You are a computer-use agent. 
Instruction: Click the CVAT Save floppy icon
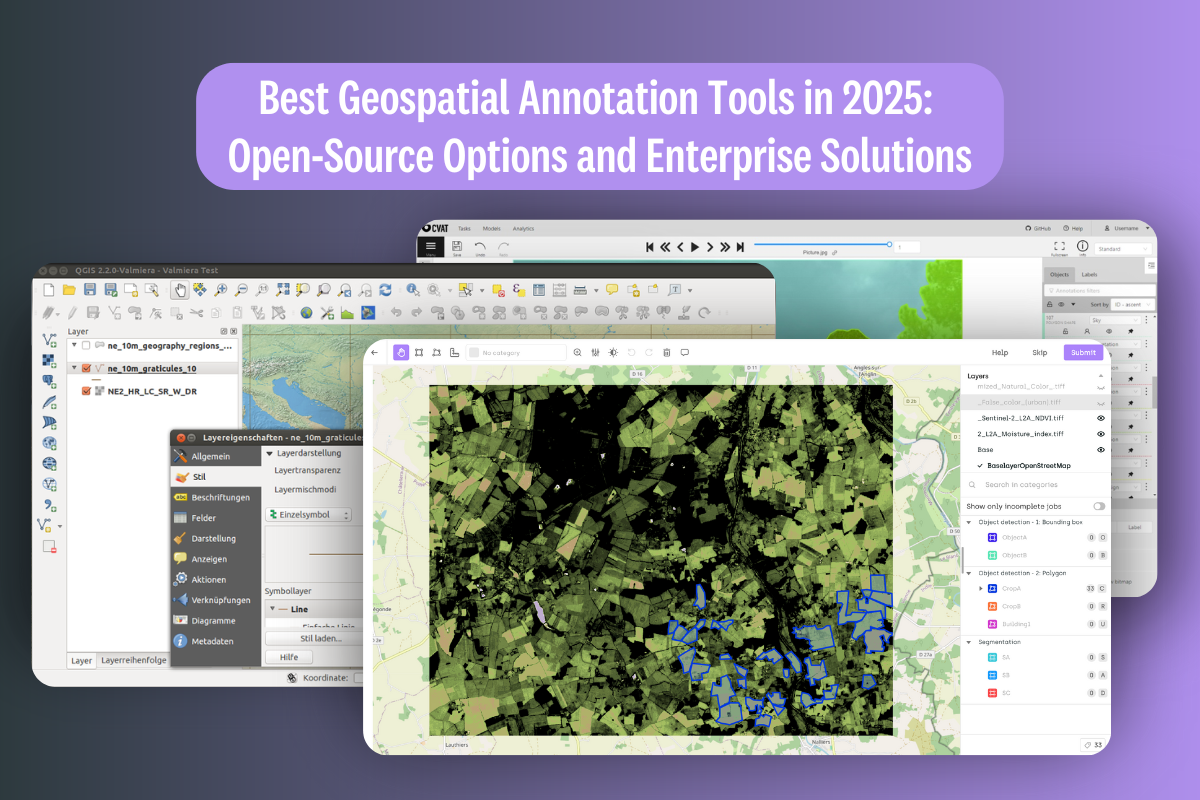(457, 248)
